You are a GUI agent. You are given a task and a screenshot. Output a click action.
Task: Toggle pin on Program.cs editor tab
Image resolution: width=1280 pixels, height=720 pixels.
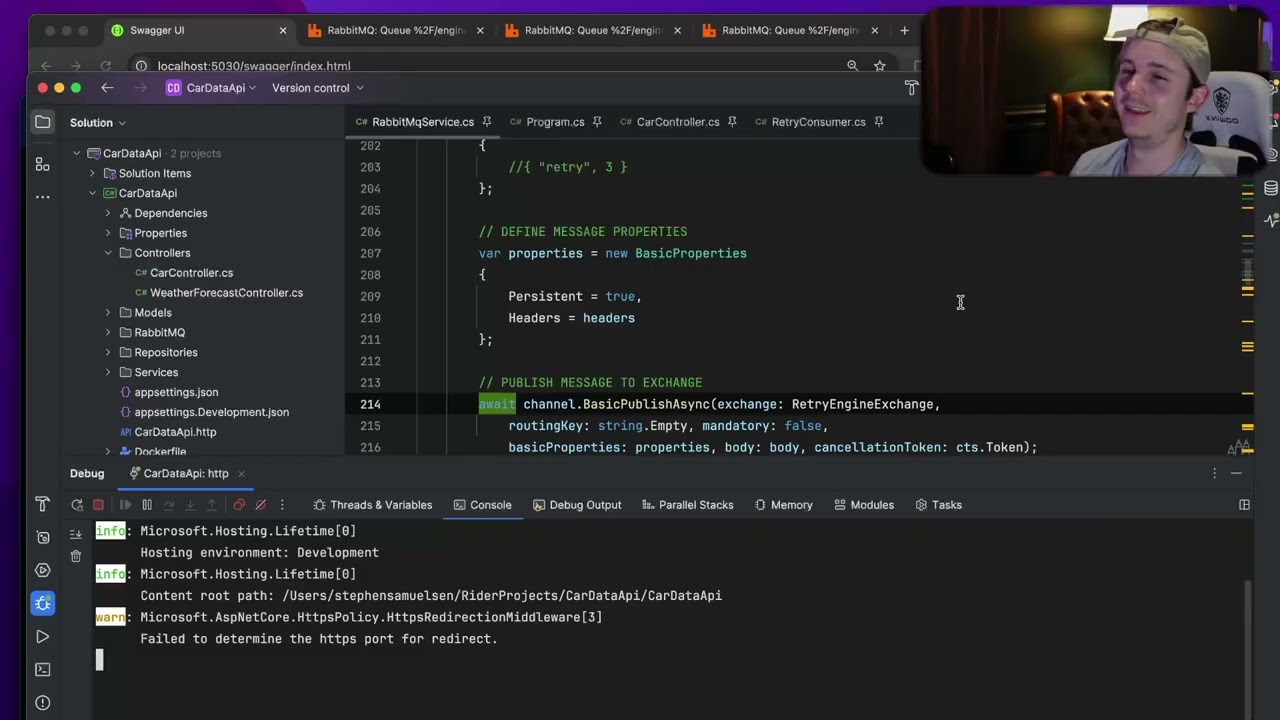coord(597,122)
